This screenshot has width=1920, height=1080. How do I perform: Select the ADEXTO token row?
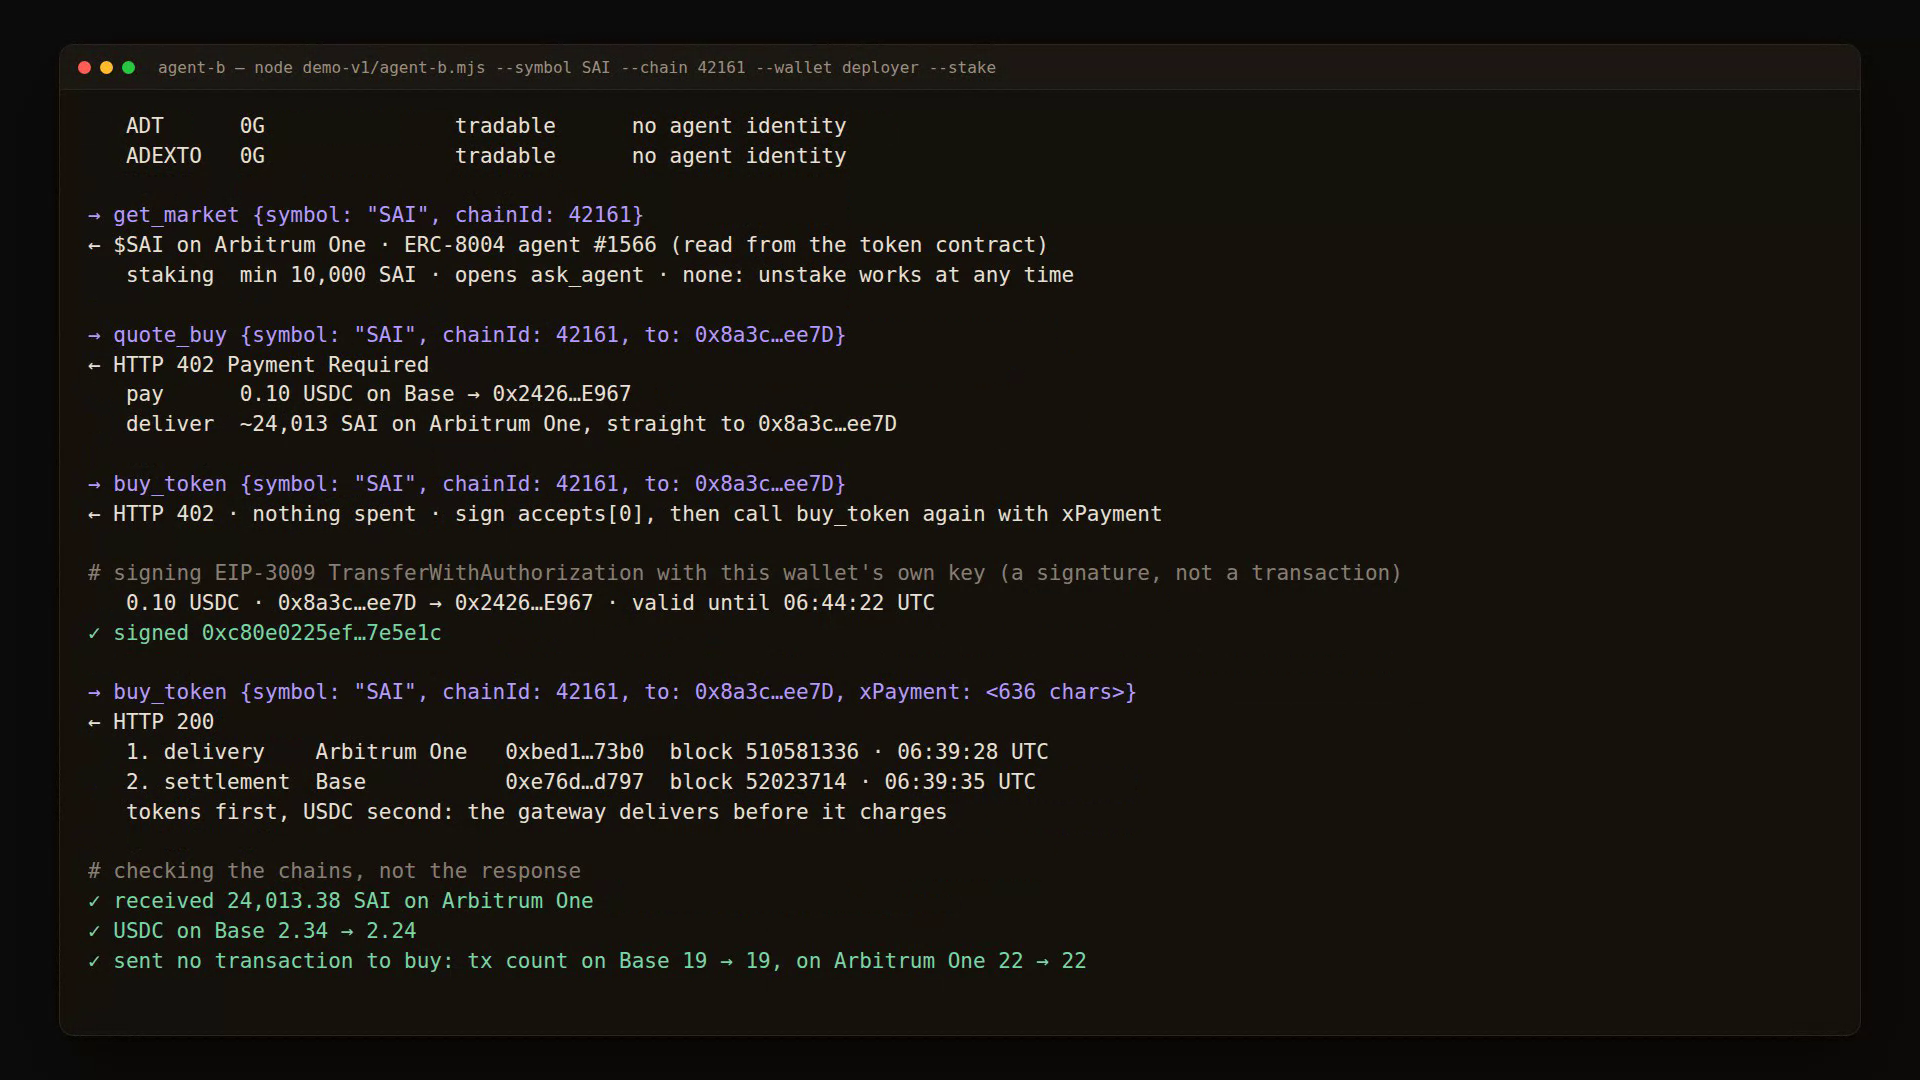[x=486, y=156]
